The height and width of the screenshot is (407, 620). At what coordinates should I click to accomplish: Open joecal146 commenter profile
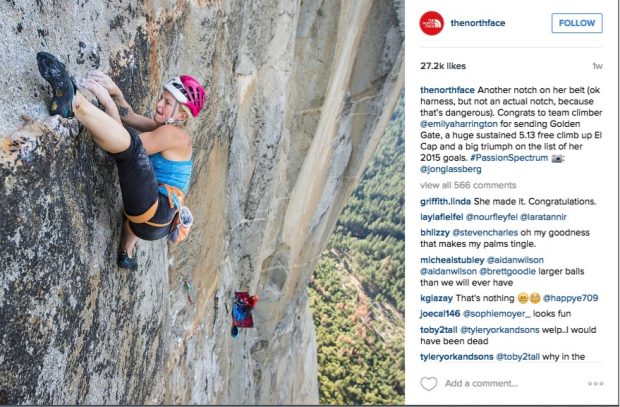point(440,314)
